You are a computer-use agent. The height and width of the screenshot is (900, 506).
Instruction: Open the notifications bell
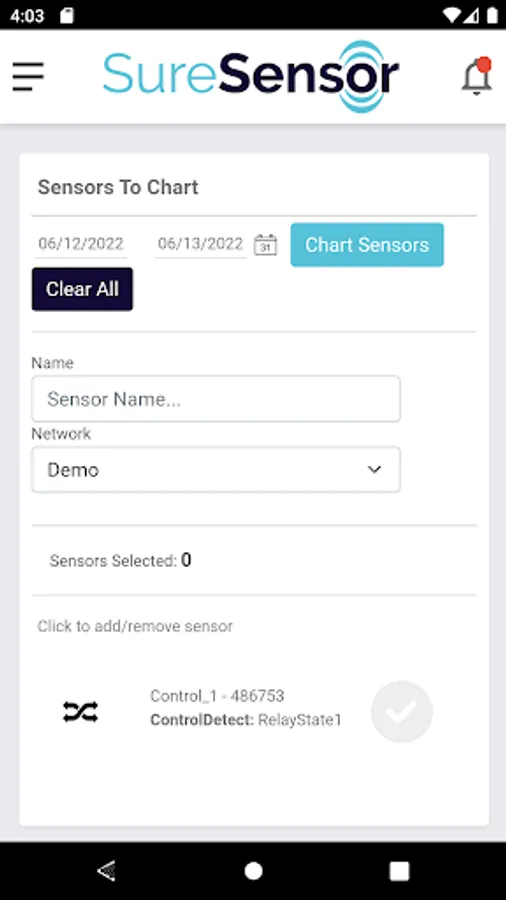477,76
